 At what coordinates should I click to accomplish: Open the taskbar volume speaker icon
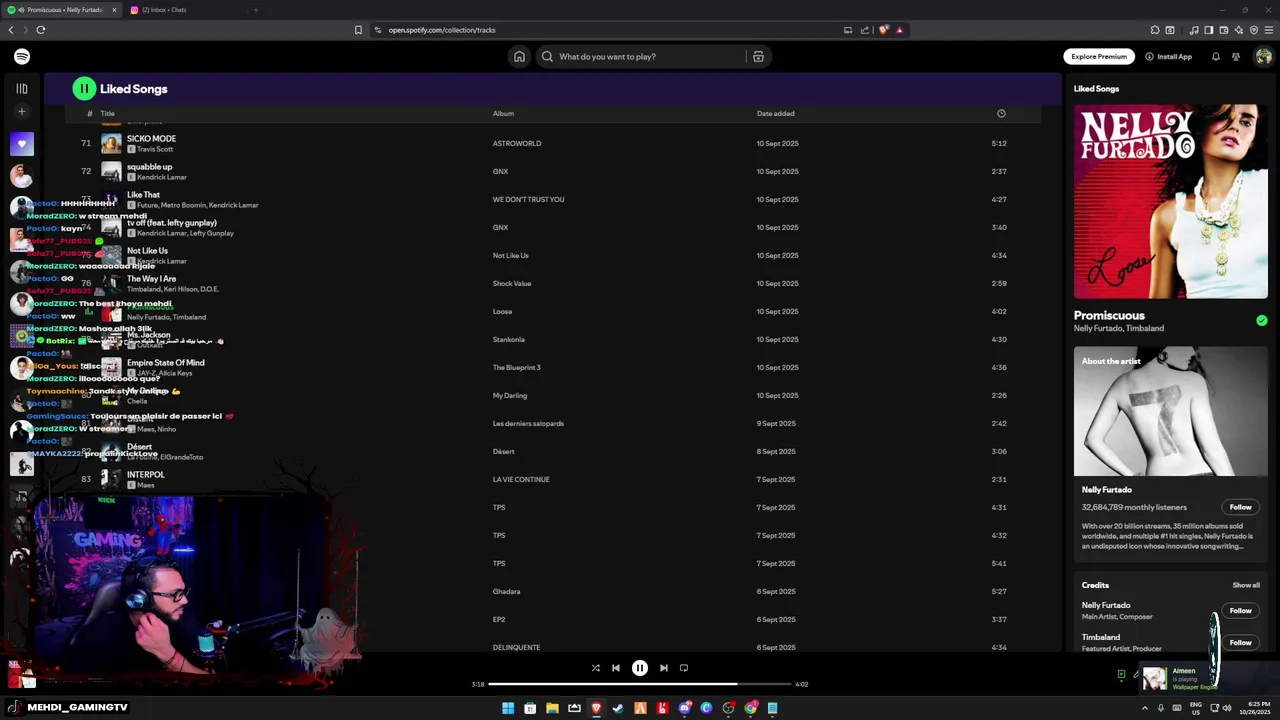tap(1227, 708)
